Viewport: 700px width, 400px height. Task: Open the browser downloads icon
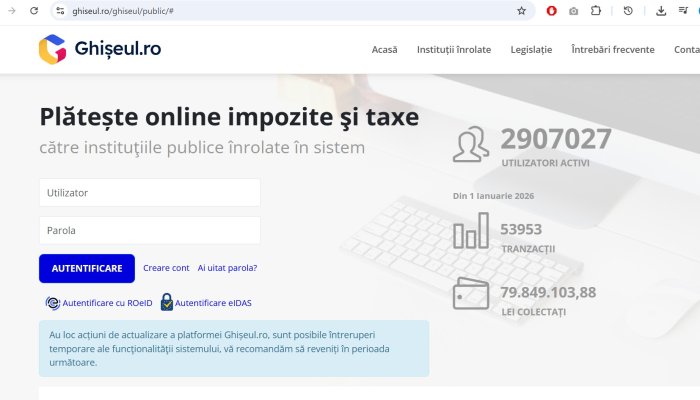tap(661, 11)
